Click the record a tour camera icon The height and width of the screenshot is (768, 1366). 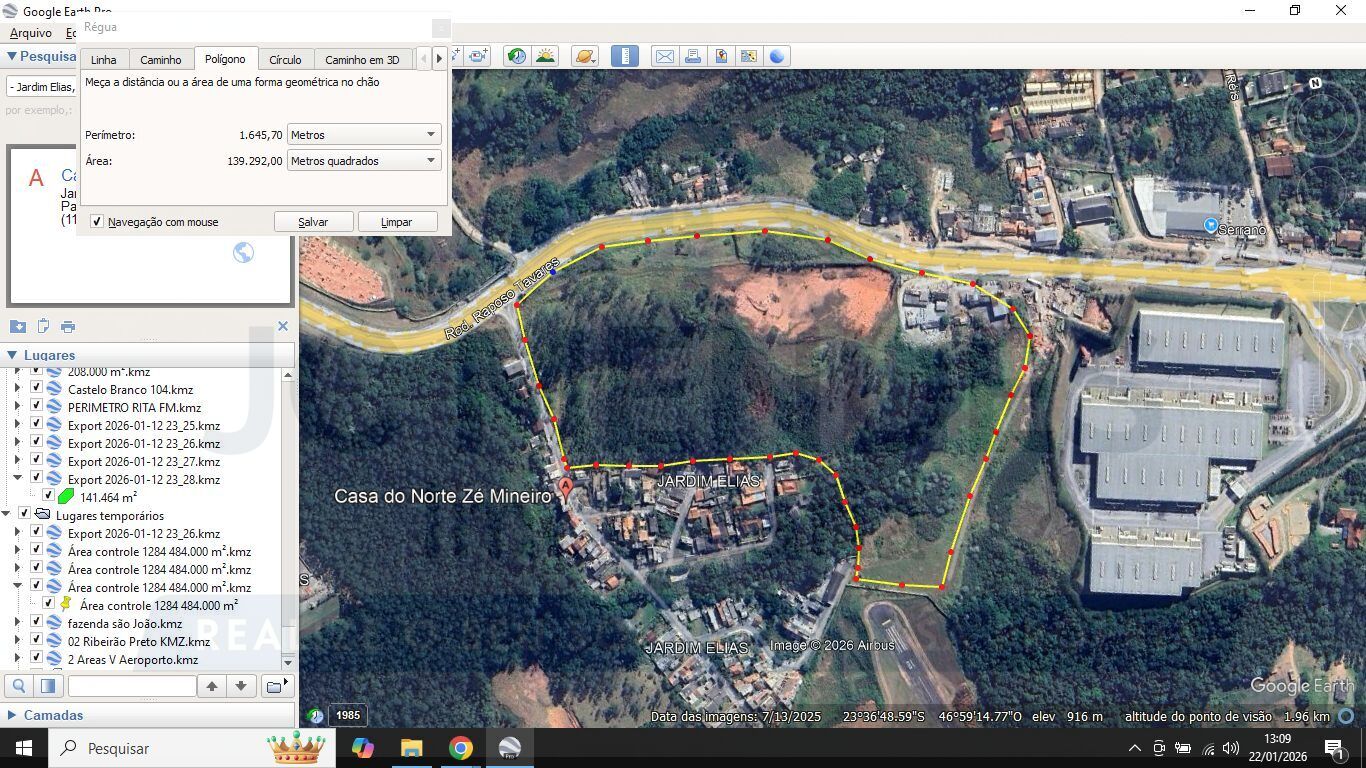pyautogui.click(x=478, y=56)
